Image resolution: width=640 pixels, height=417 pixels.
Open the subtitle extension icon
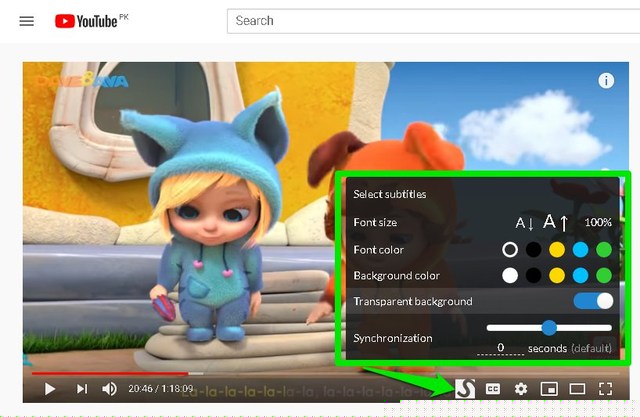tap(464, 388)
